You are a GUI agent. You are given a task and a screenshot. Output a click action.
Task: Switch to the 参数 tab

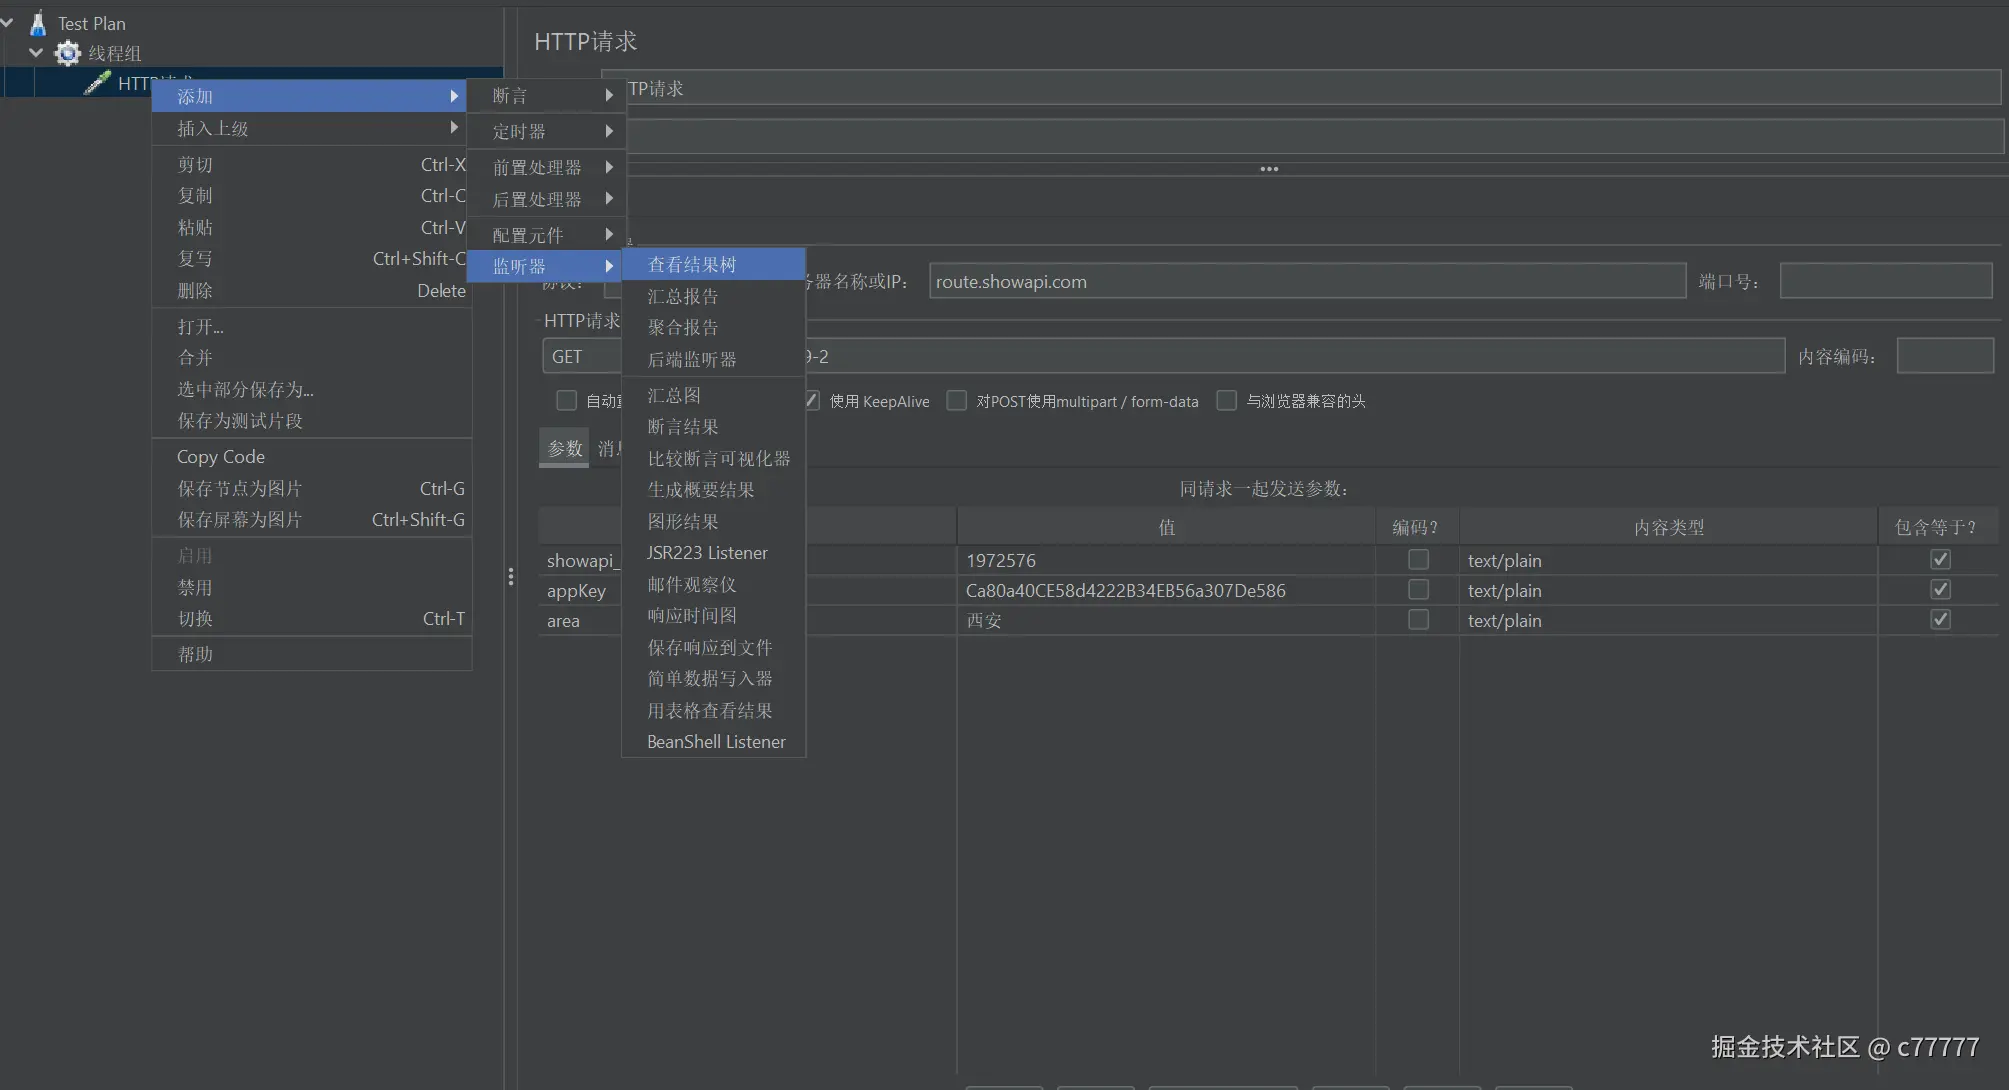click(x=565, y=449)
